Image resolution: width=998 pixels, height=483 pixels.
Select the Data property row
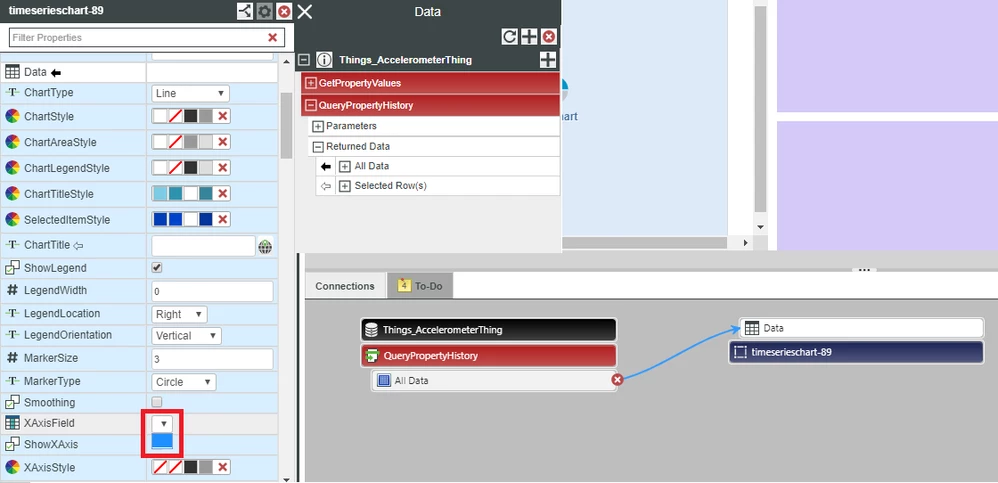(x=139, y=73)
